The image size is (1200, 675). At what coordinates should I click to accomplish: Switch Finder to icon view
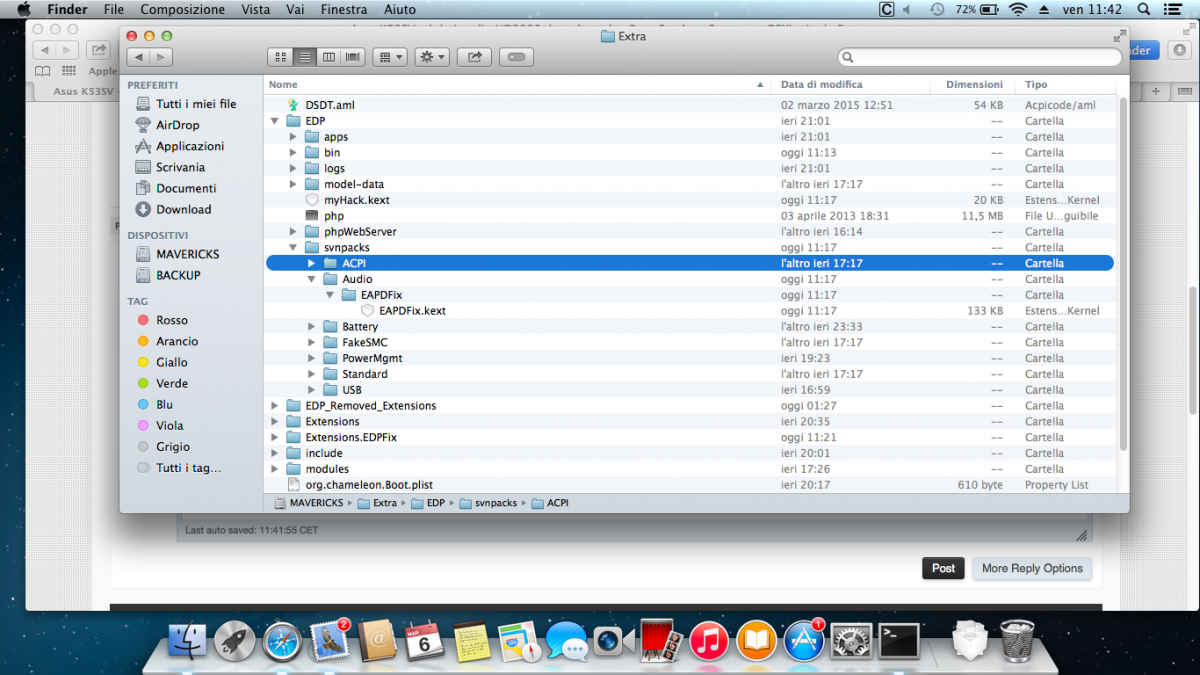(x=281, y=57)
